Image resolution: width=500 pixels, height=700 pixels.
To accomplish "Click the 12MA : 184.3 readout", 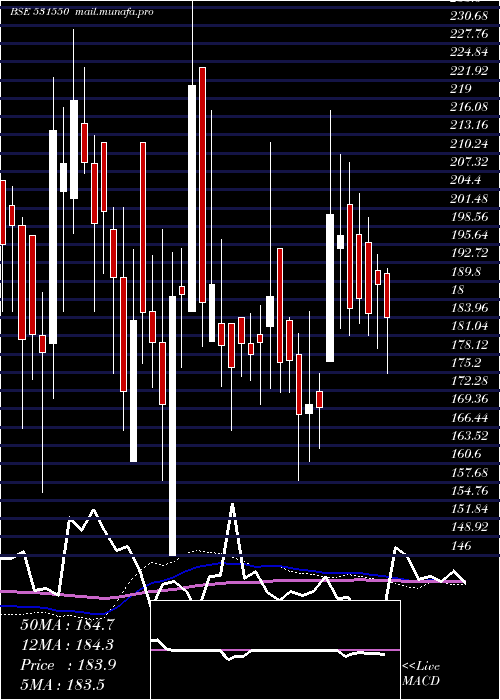I will (x=67, y=645).
